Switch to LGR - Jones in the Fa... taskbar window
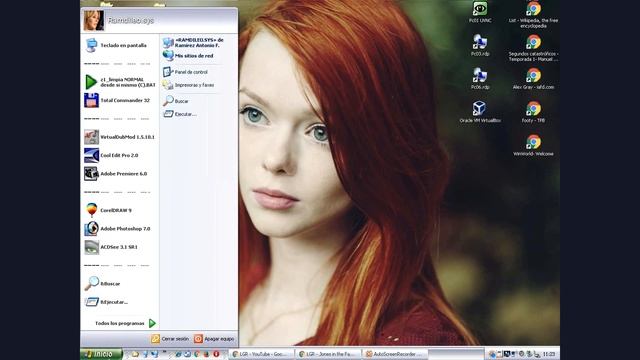This screenshot has height=360, width=640. pos(329,354)
